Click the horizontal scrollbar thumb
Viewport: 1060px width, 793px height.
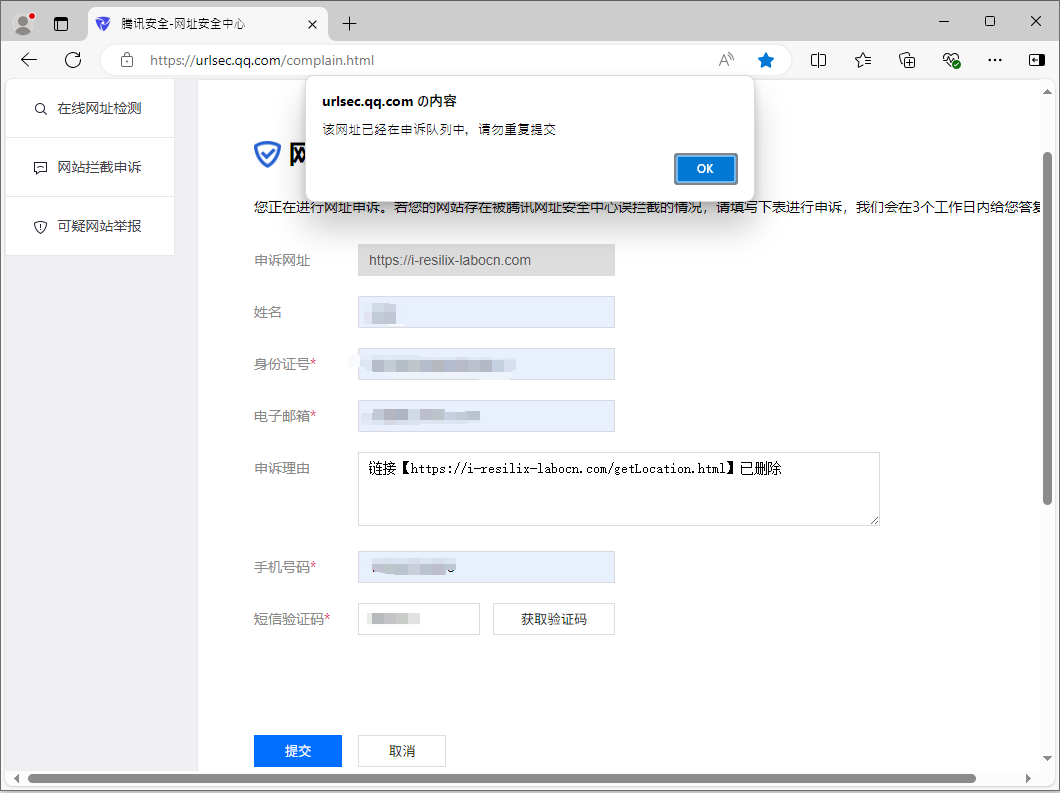[x=502, y=778]
